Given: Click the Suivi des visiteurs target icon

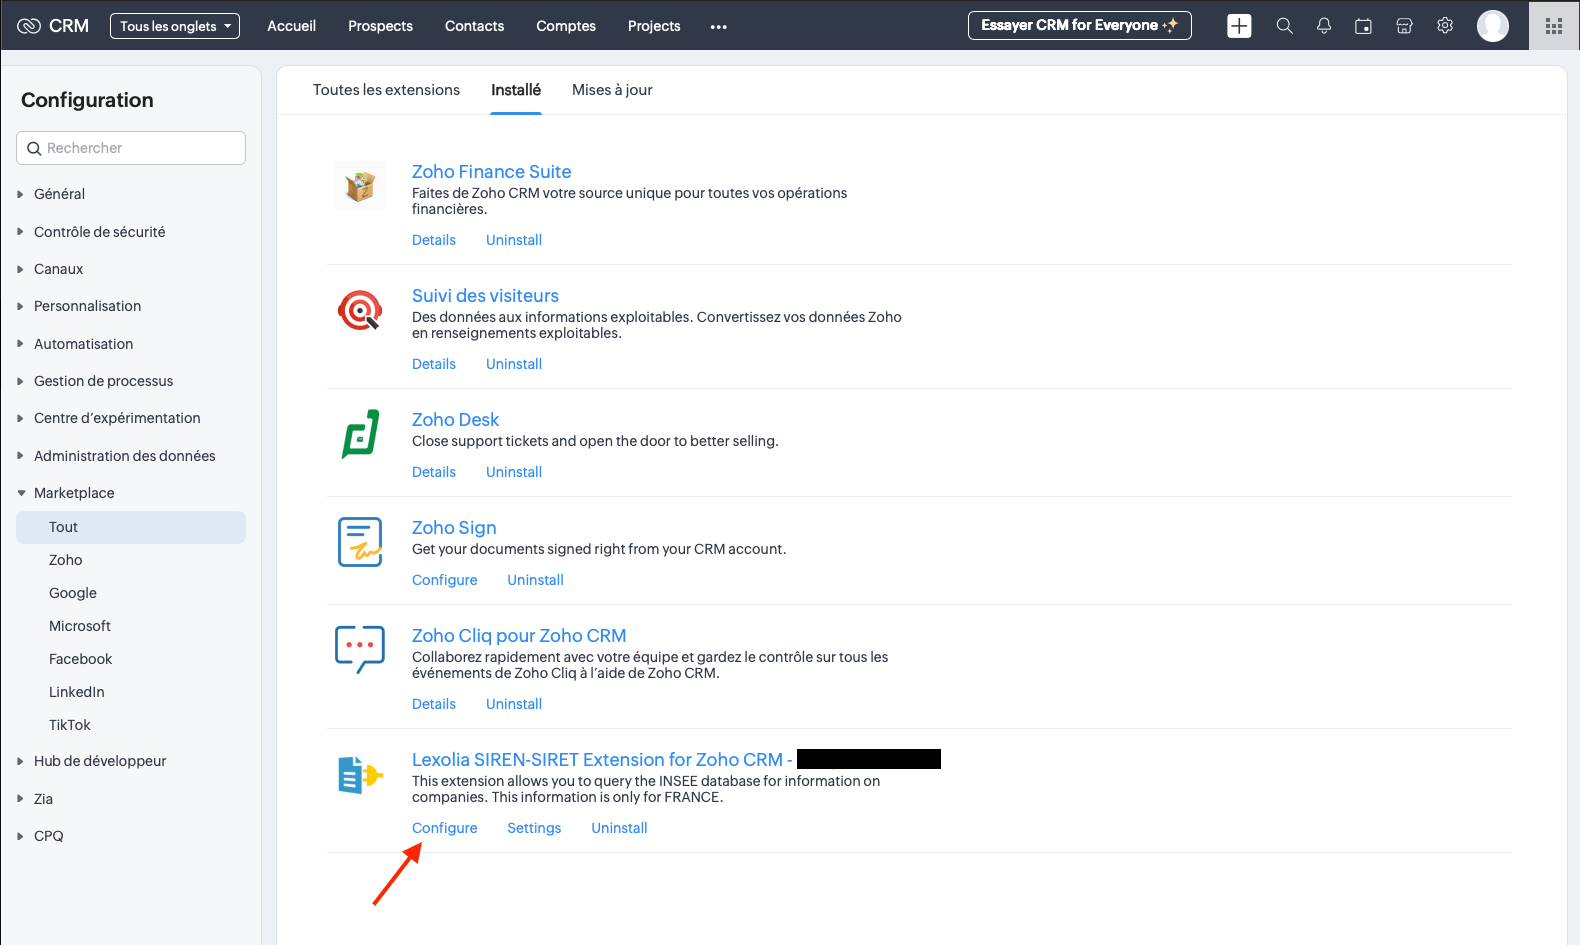Looking at the screenshot, I should pyautogui.click(x=360, y=310).
